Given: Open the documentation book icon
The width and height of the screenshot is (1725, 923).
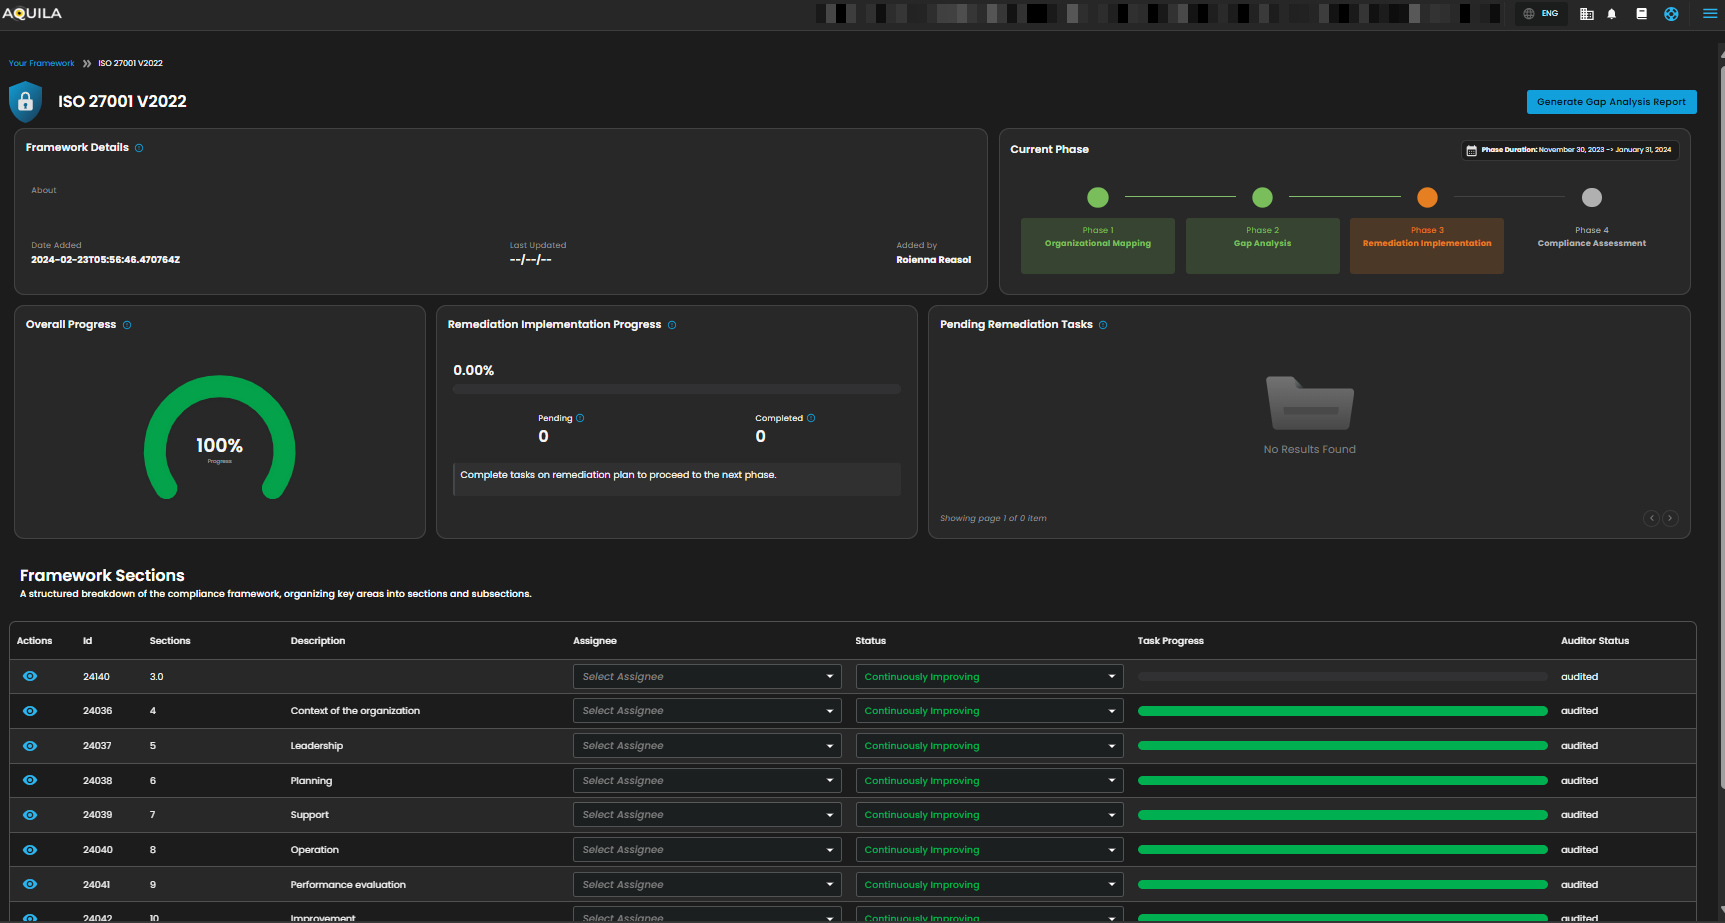Looking at the screenshot, I should click(1641, 14).
